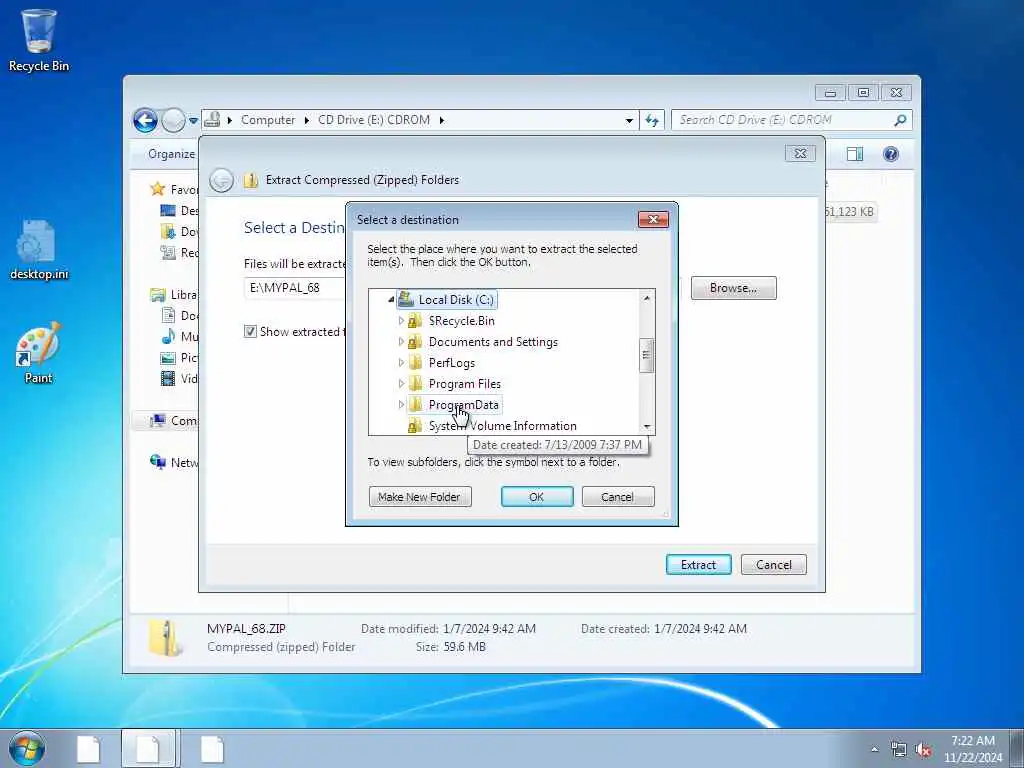The height and width of the screenshot is (768, 1024).
Task: Click the Show desktop button at taskbar end
Action: [1017, 749]
